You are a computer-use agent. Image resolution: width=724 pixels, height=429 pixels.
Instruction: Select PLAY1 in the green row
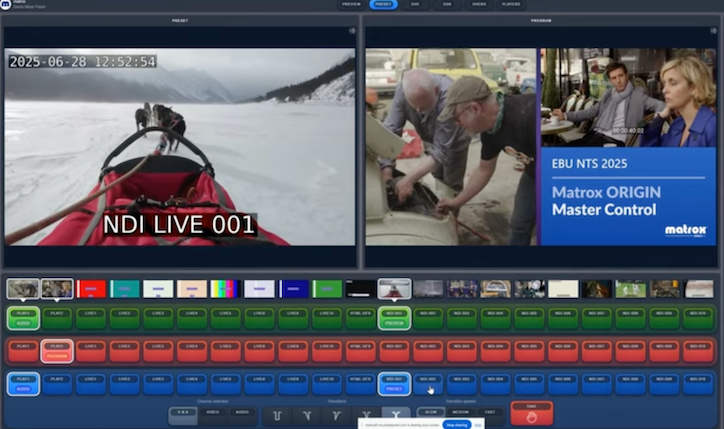(23, 318)
